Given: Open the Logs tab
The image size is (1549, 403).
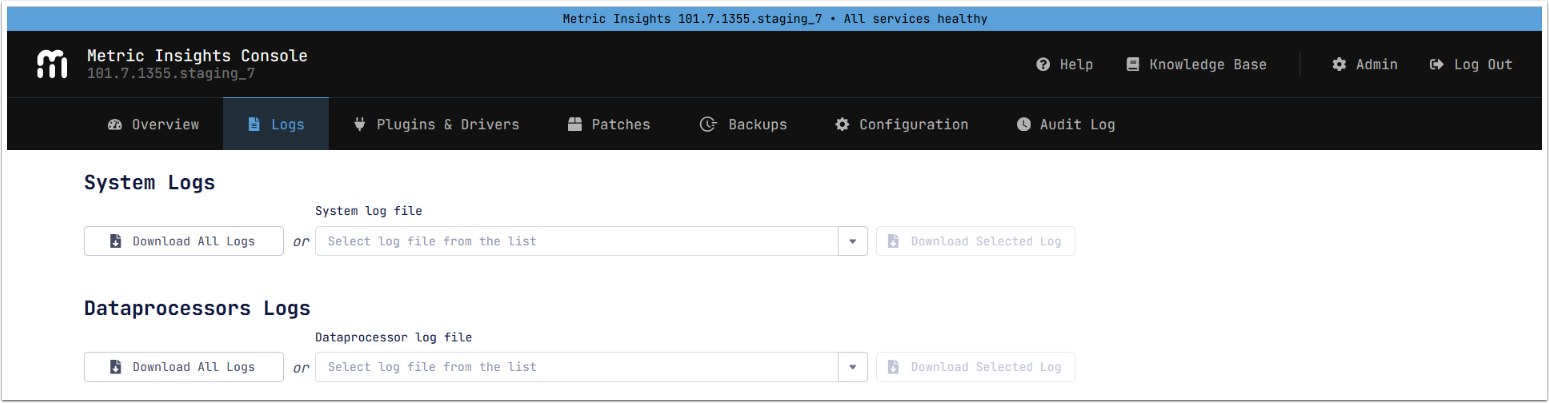Looking at the screenshot, I should point(276,125).
